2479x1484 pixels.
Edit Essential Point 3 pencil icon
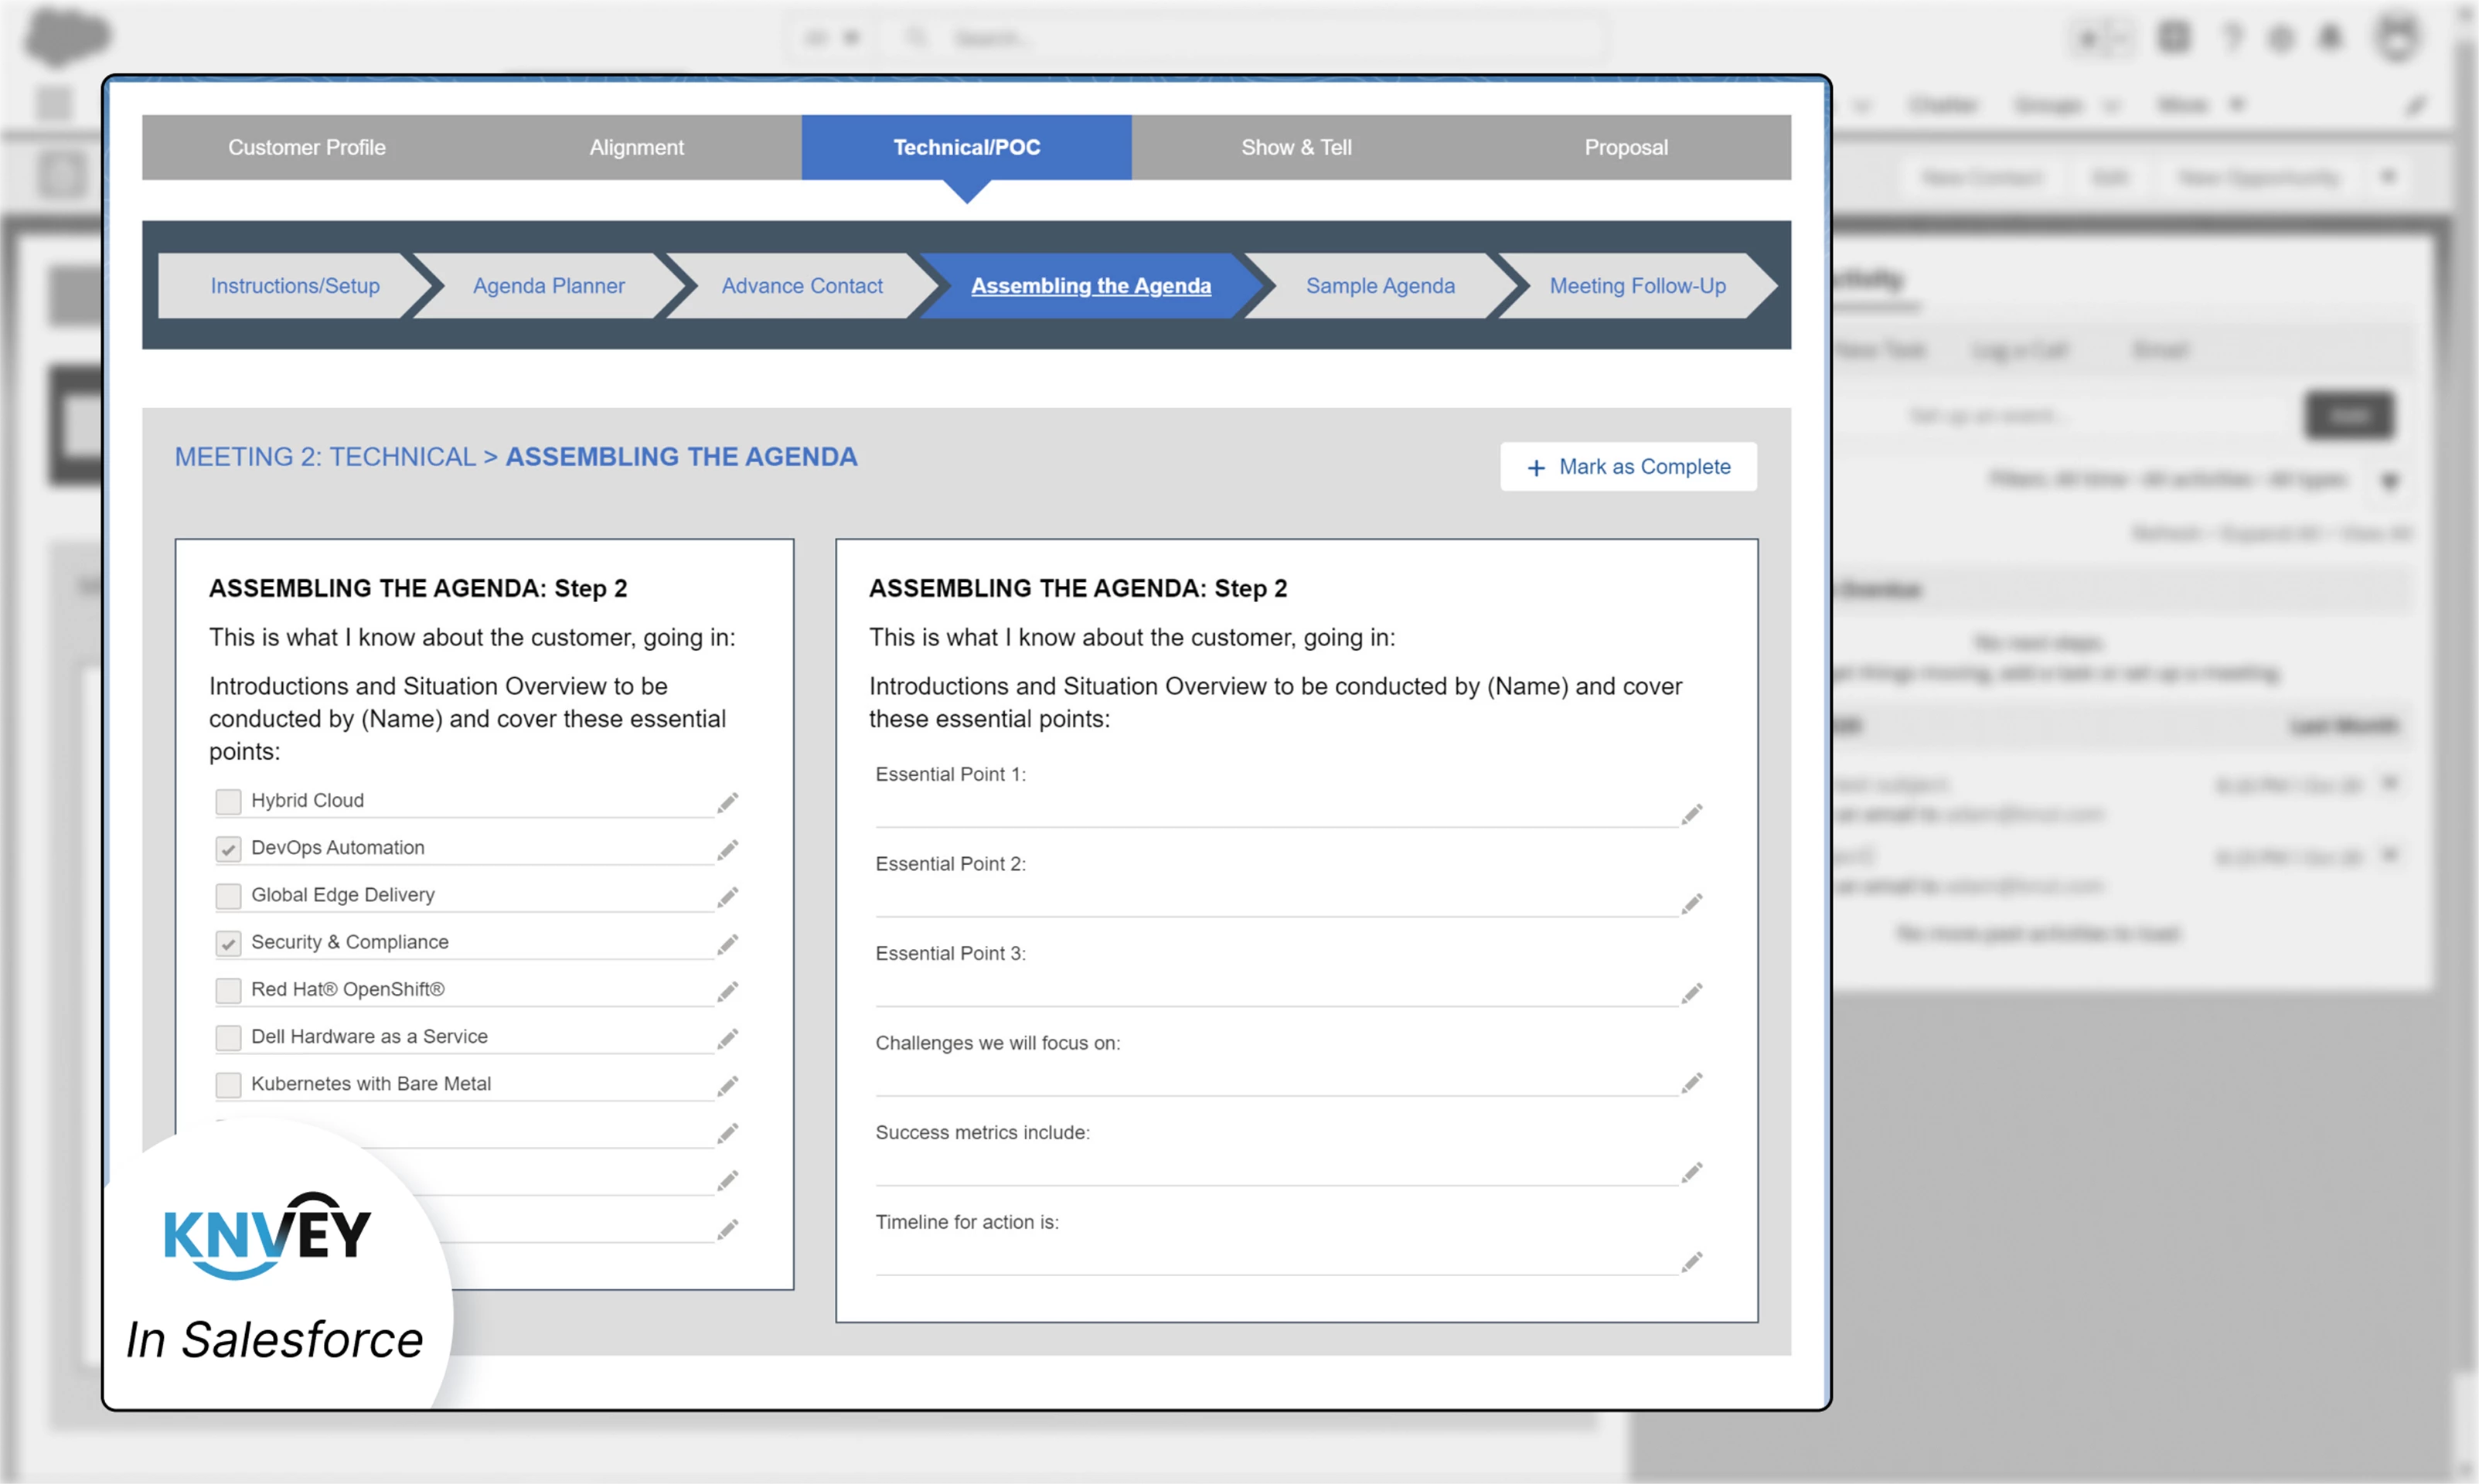(x=1692, y=993)
